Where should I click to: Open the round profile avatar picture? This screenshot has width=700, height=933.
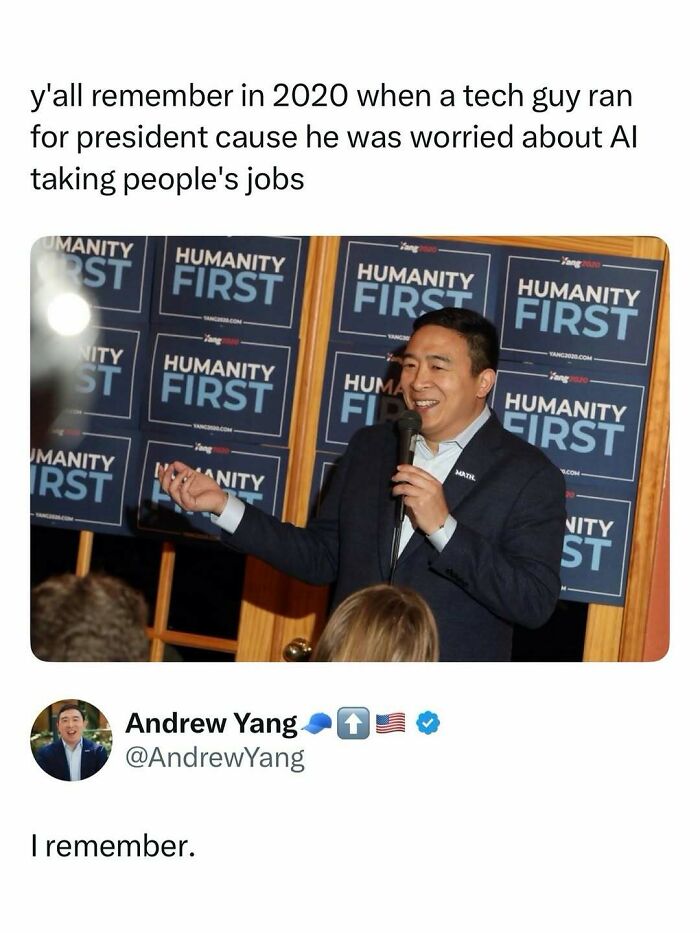(71, 740)
